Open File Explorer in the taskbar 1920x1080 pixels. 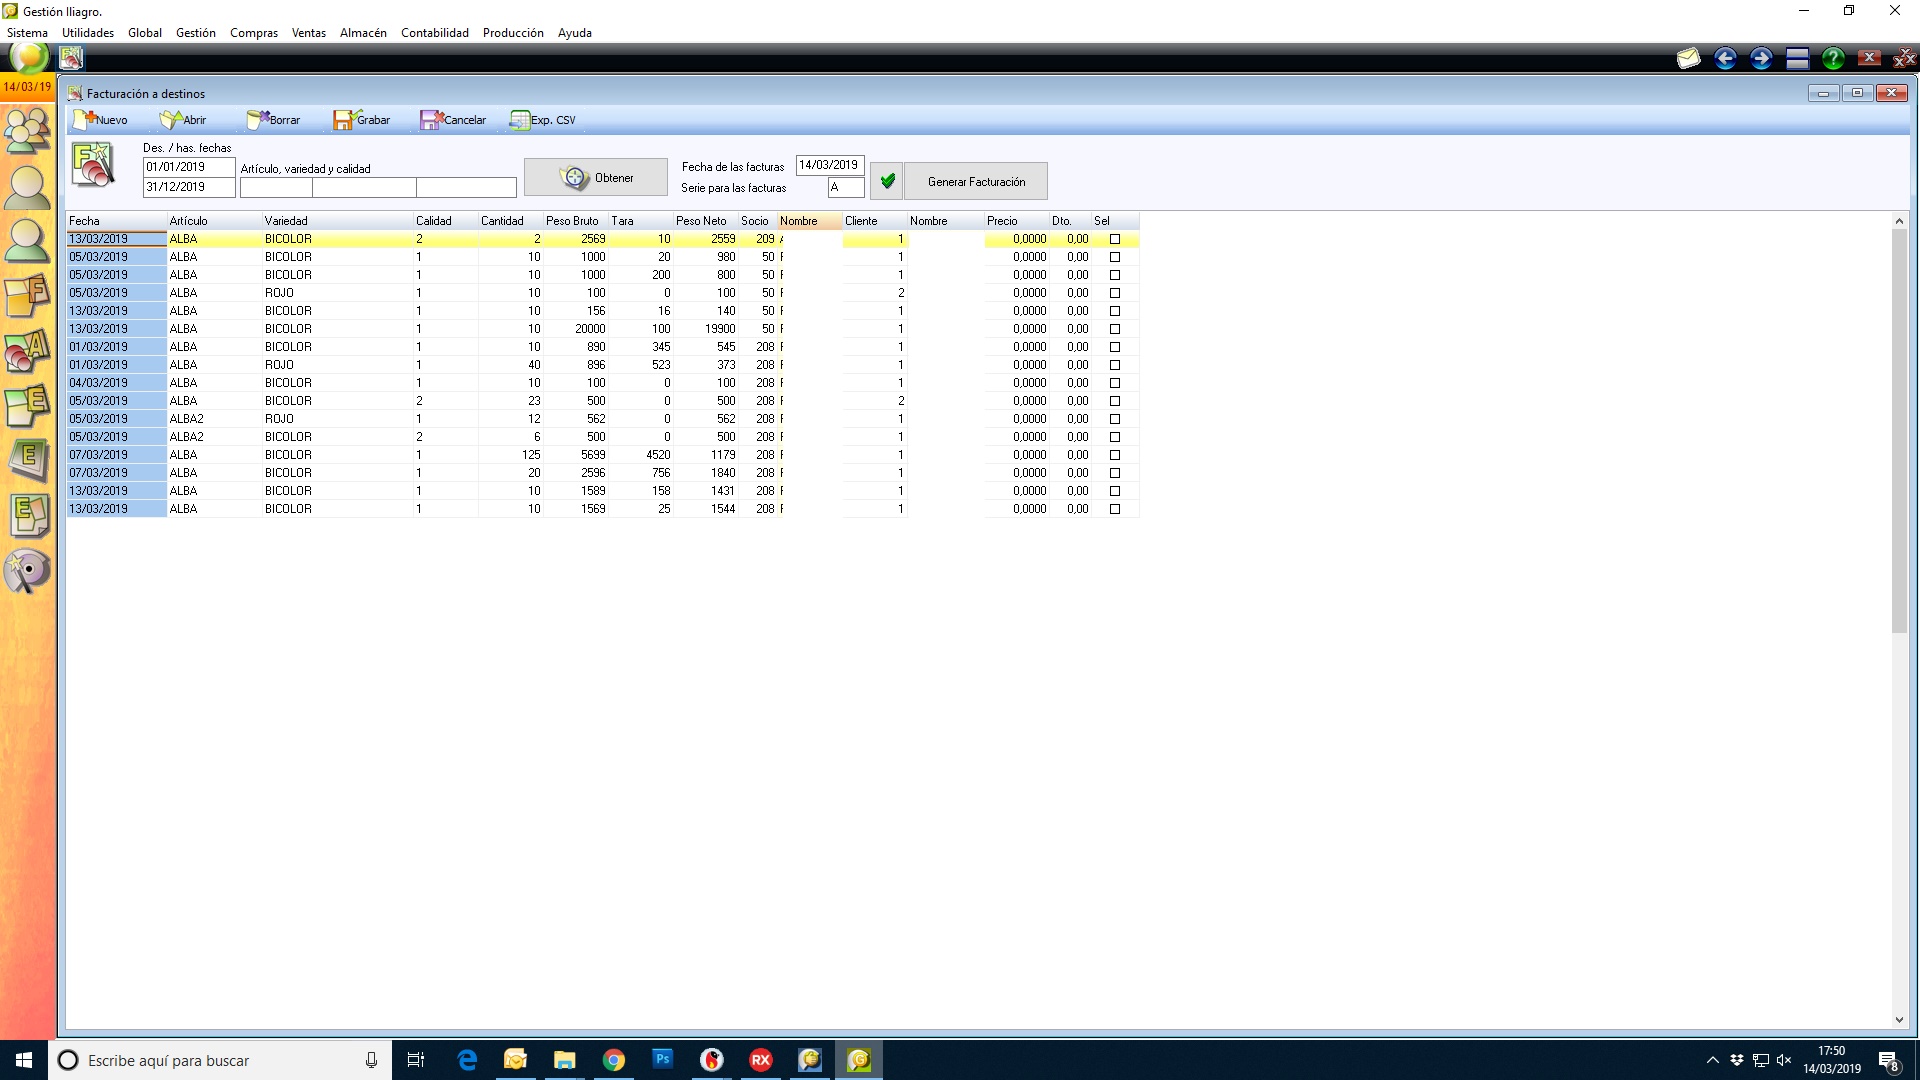pos(565,1060)
